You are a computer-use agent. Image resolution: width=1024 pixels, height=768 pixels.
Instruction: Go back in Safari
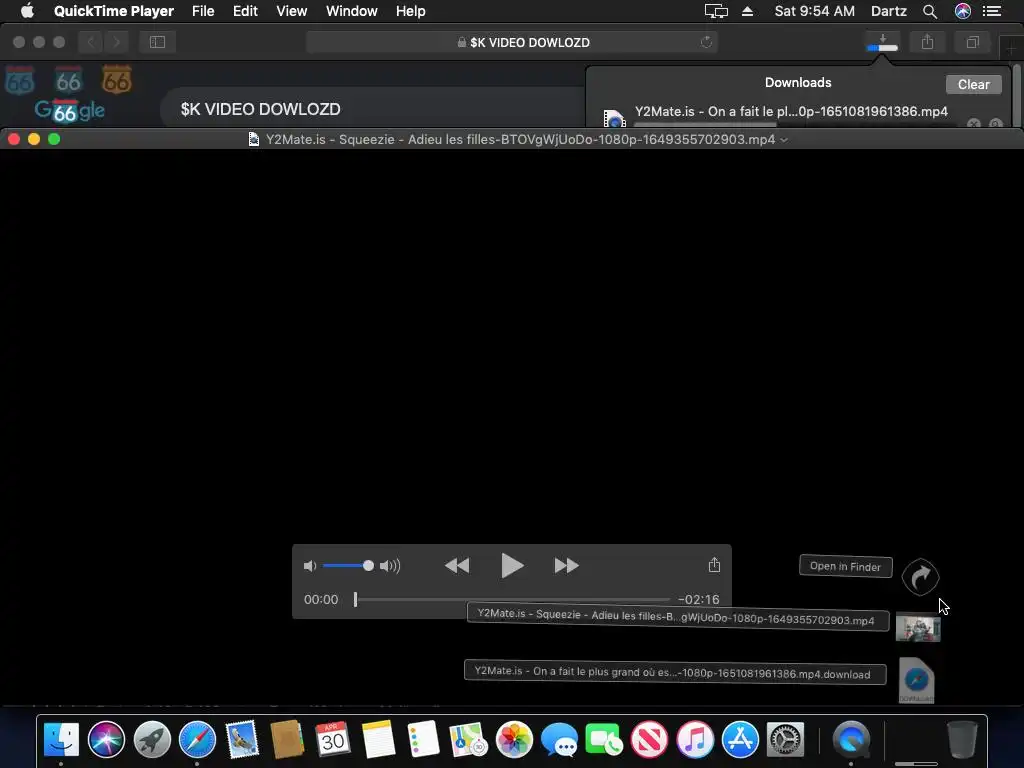91,42
